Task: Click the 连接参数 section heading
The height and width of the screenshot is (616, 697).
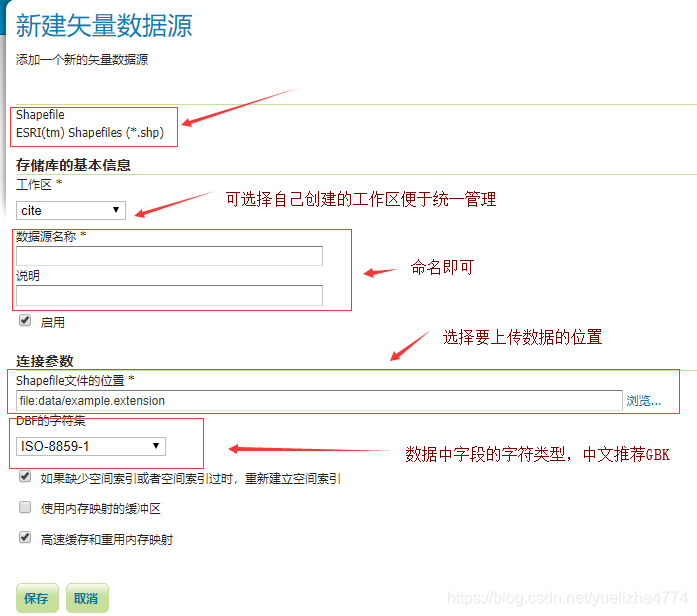Action: [x=44, y=361]
